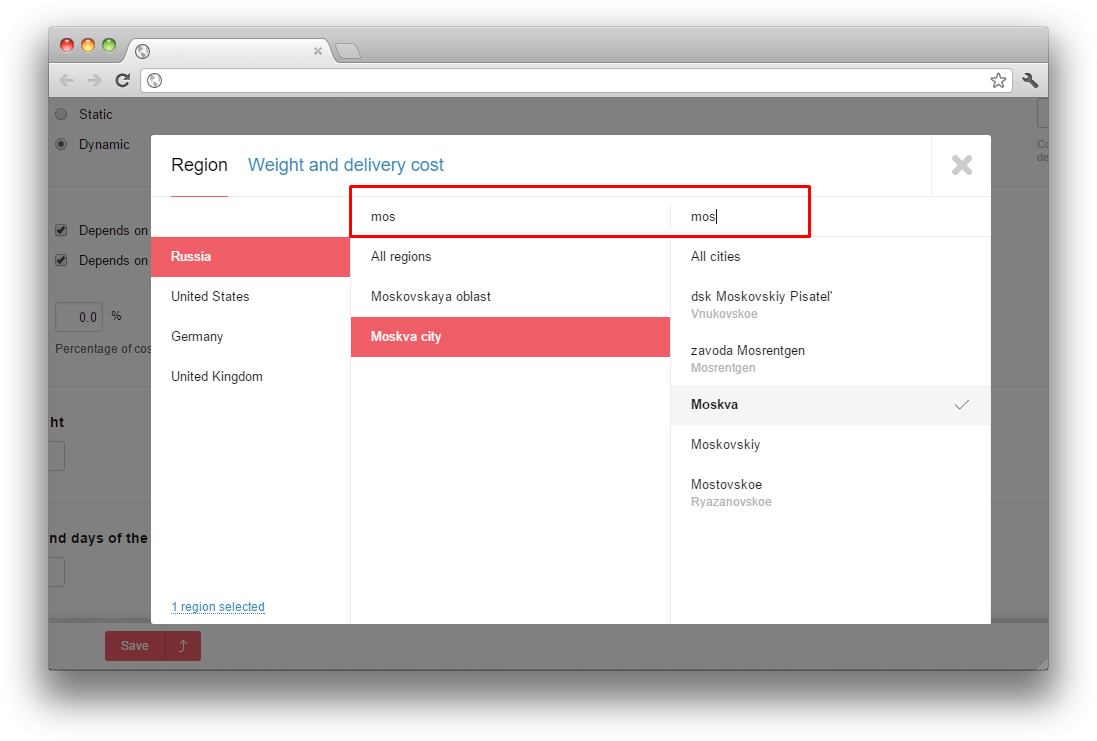
Task: Click the arrow button next to Save
Action: point(183,646)
